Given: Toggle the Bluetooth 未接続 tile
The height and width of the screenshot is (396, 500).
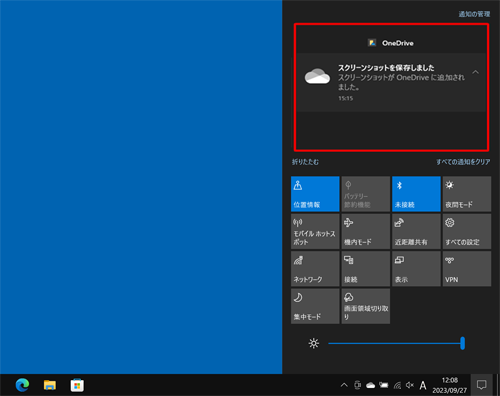Looking at the screenshot, I should point(416,194).
